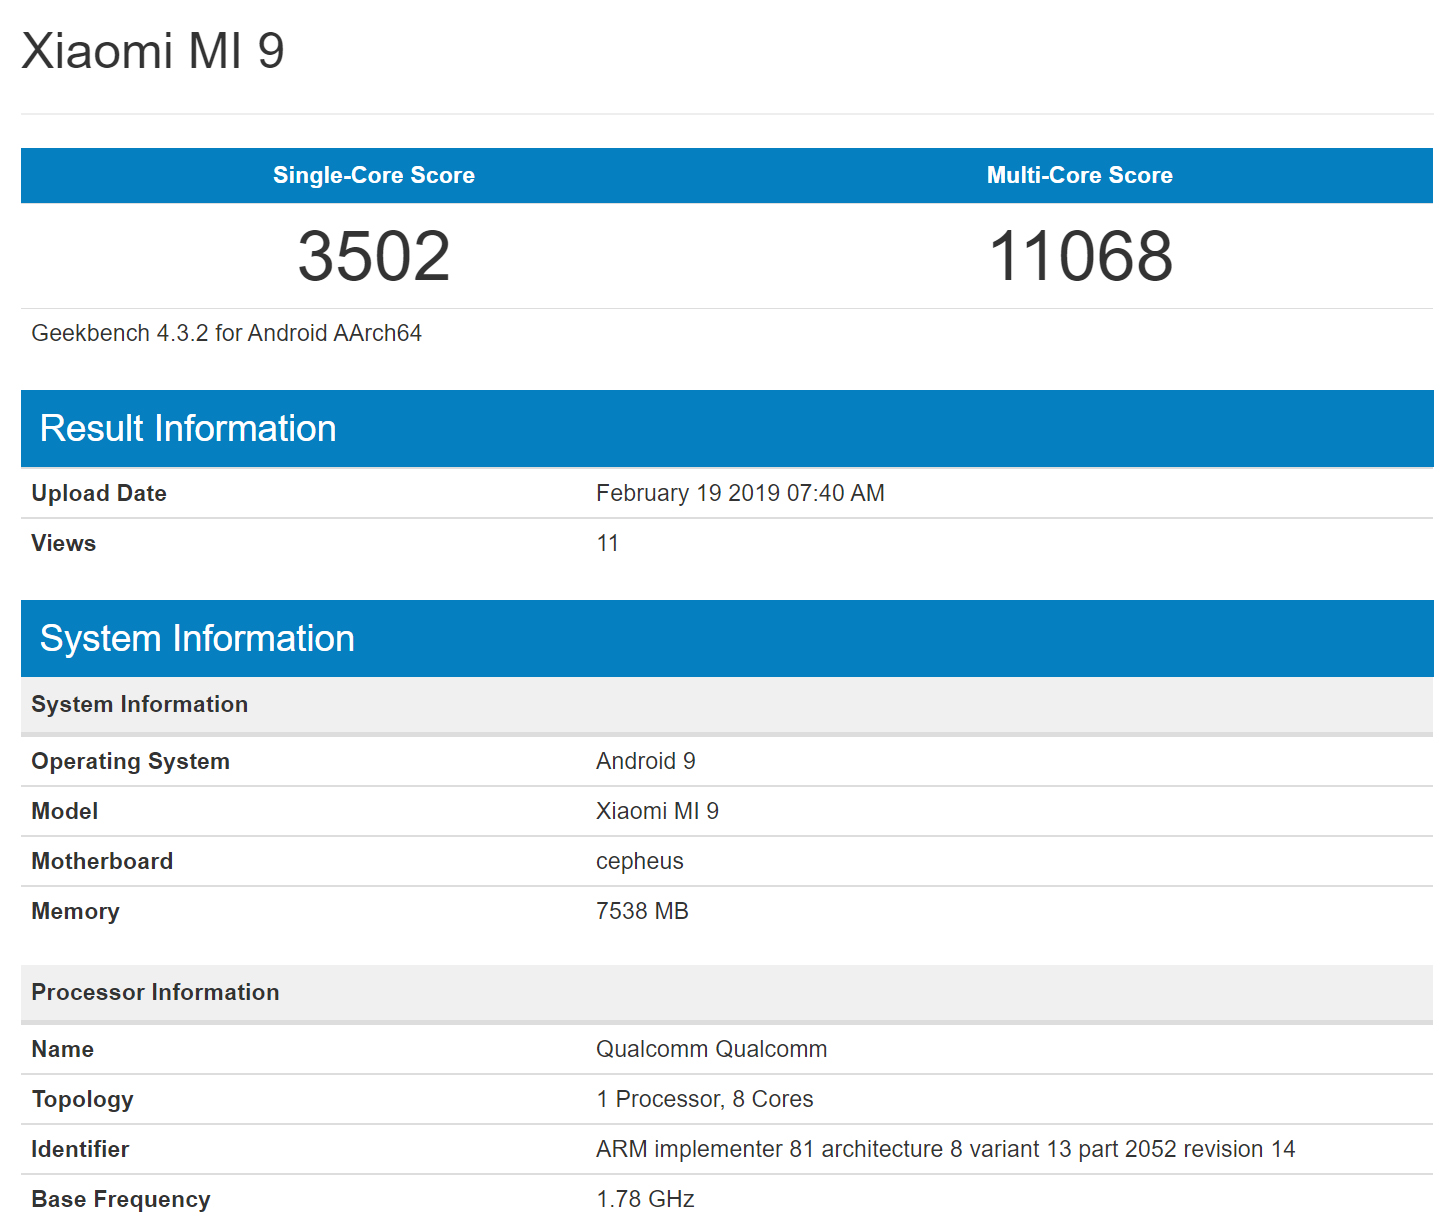Screen dimensions: 1444x1232
Task: Click the Single-Core Score header
Action: pyautogui.click(x=373, y=175)
